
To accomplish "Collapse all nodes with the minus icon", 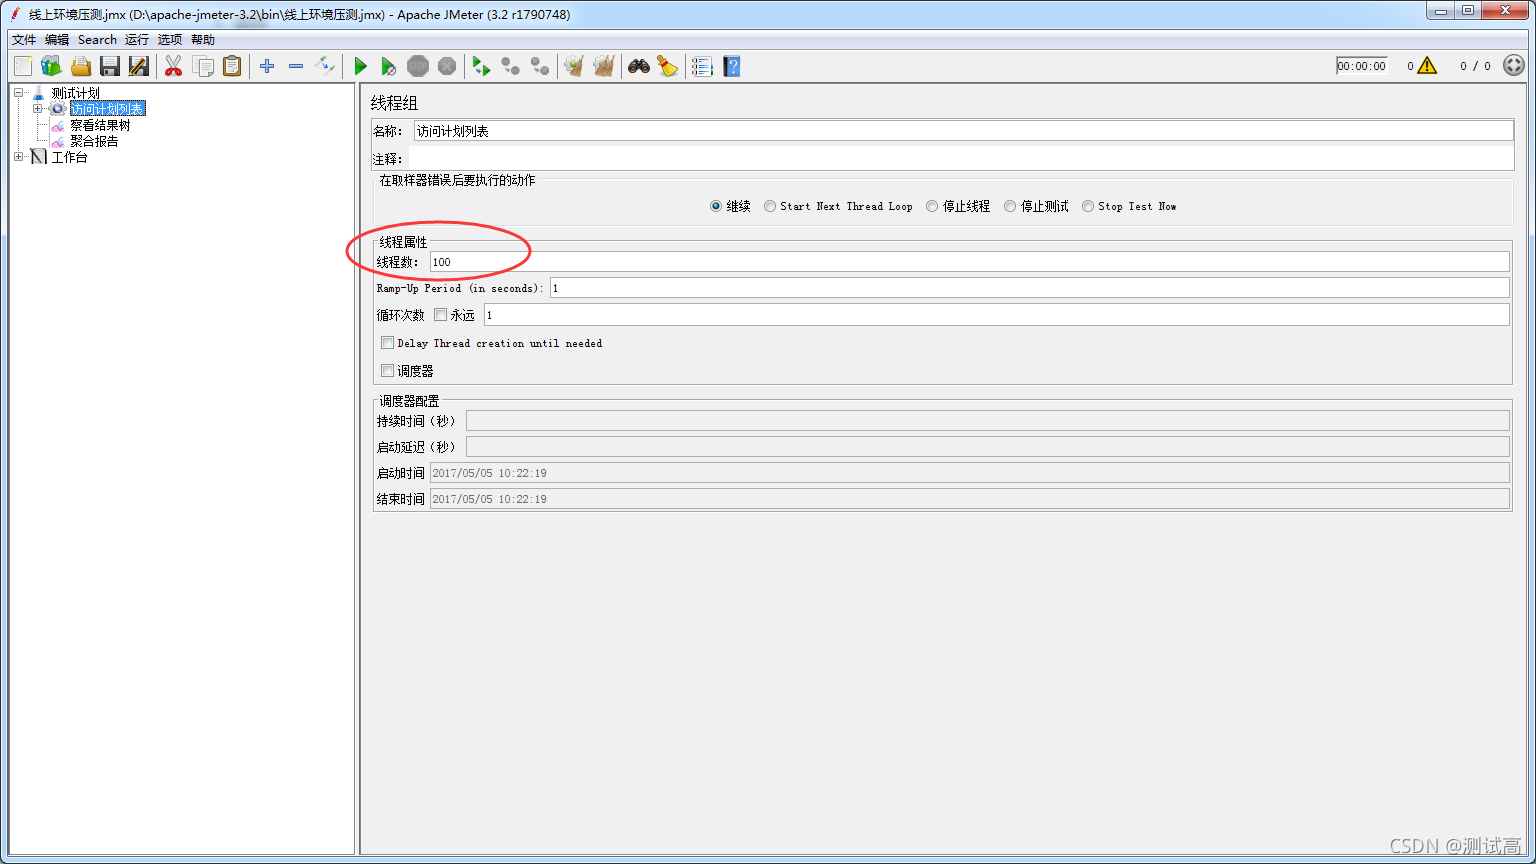I will pyautogui.click(x=296, y=66).
